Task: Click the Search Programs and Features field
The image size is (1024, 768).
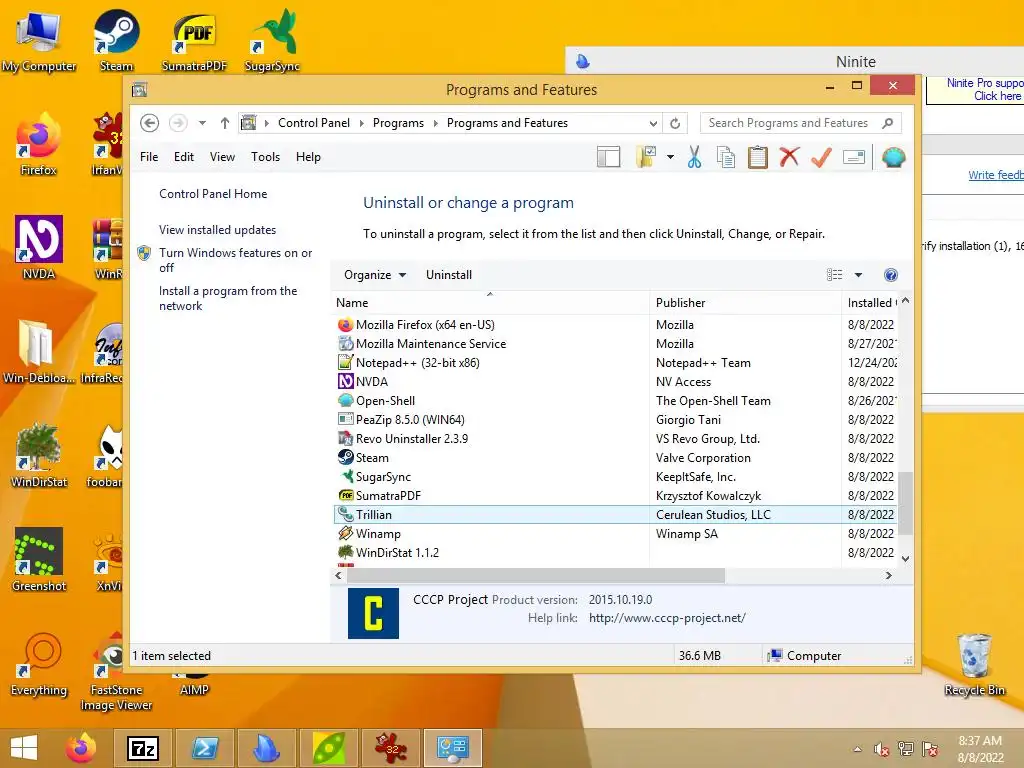Action: click(801, 123)
